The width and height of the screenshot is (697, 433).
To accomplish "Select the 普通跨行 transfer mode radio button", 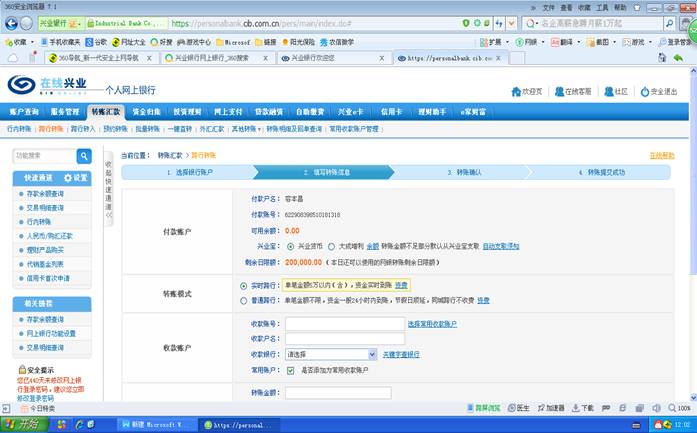I will tap(244, 300).
